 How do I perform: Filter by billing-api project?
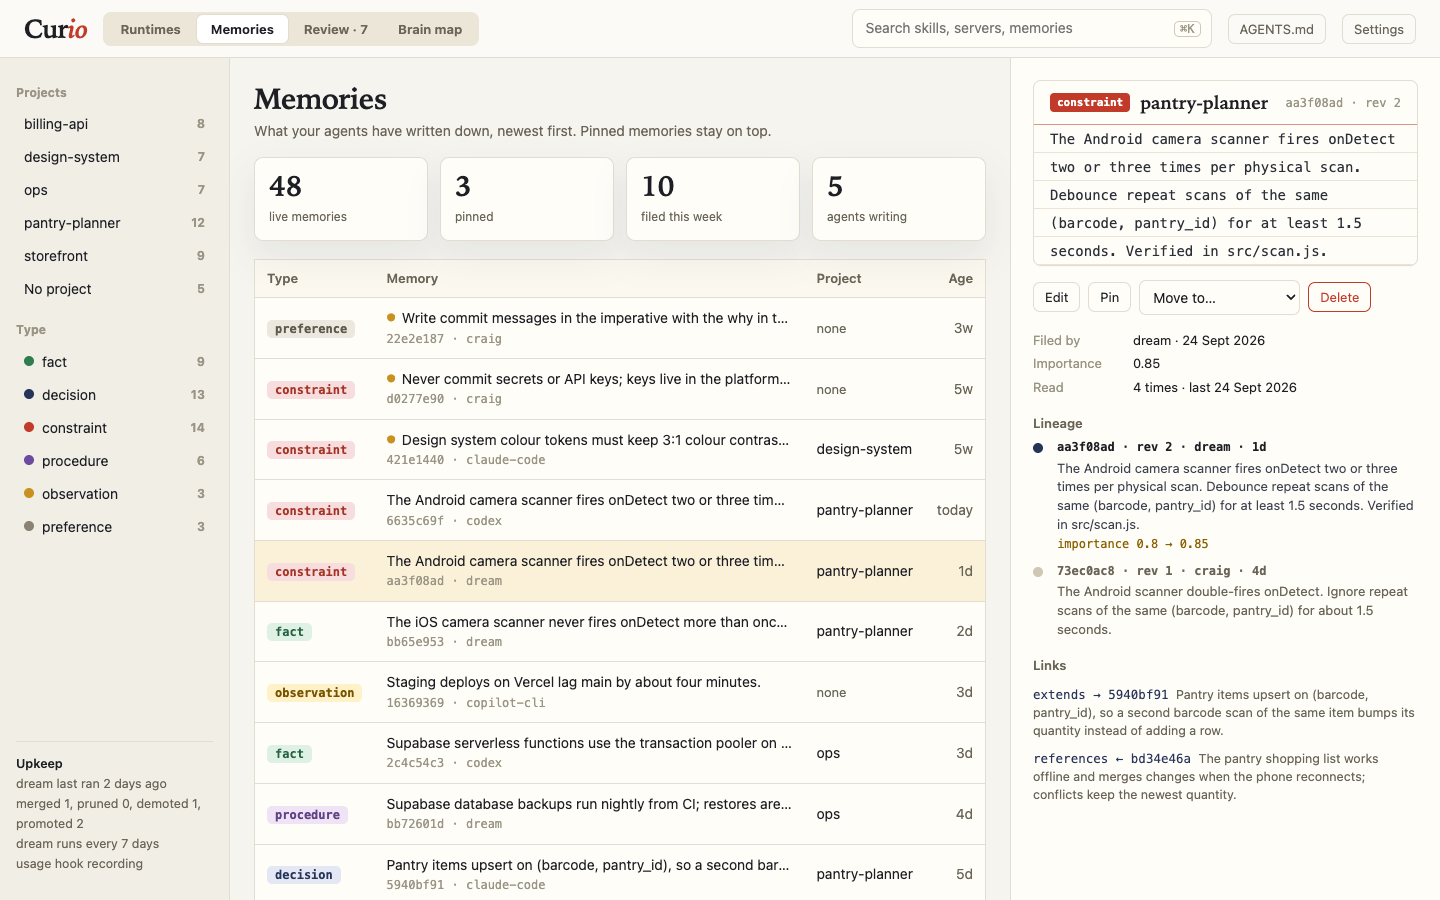click(x=114, y=124)
